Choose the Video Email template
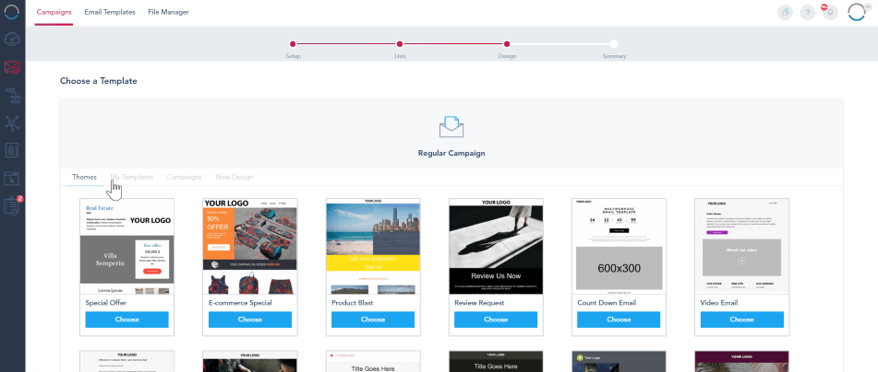 coord(742,319)
